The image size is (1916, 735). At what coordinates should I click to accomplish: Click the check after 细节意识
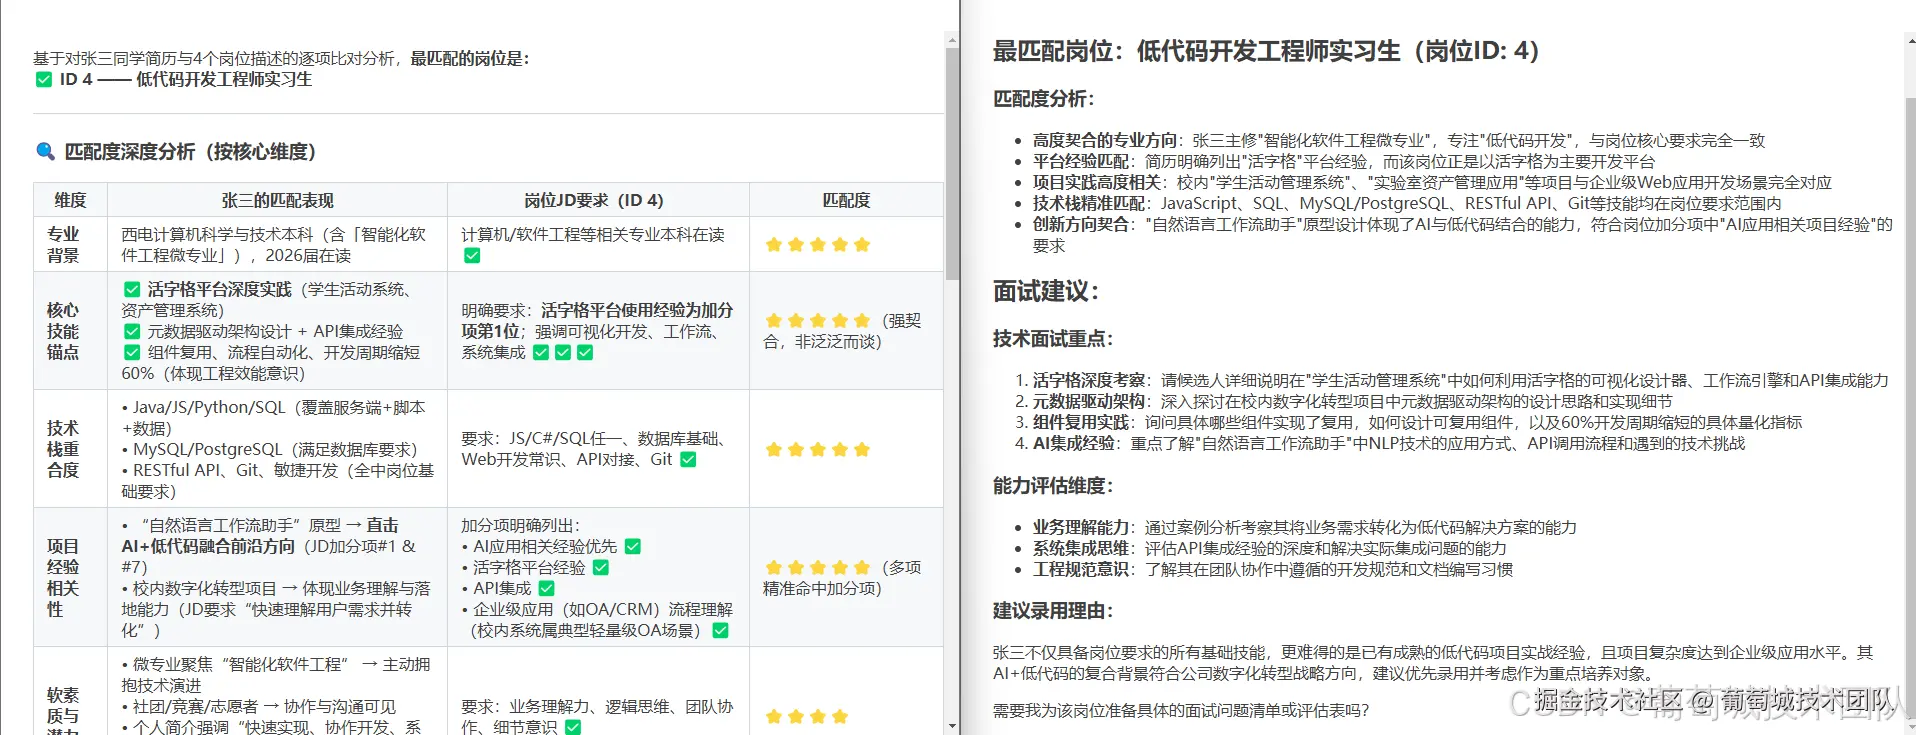point(573,727)
